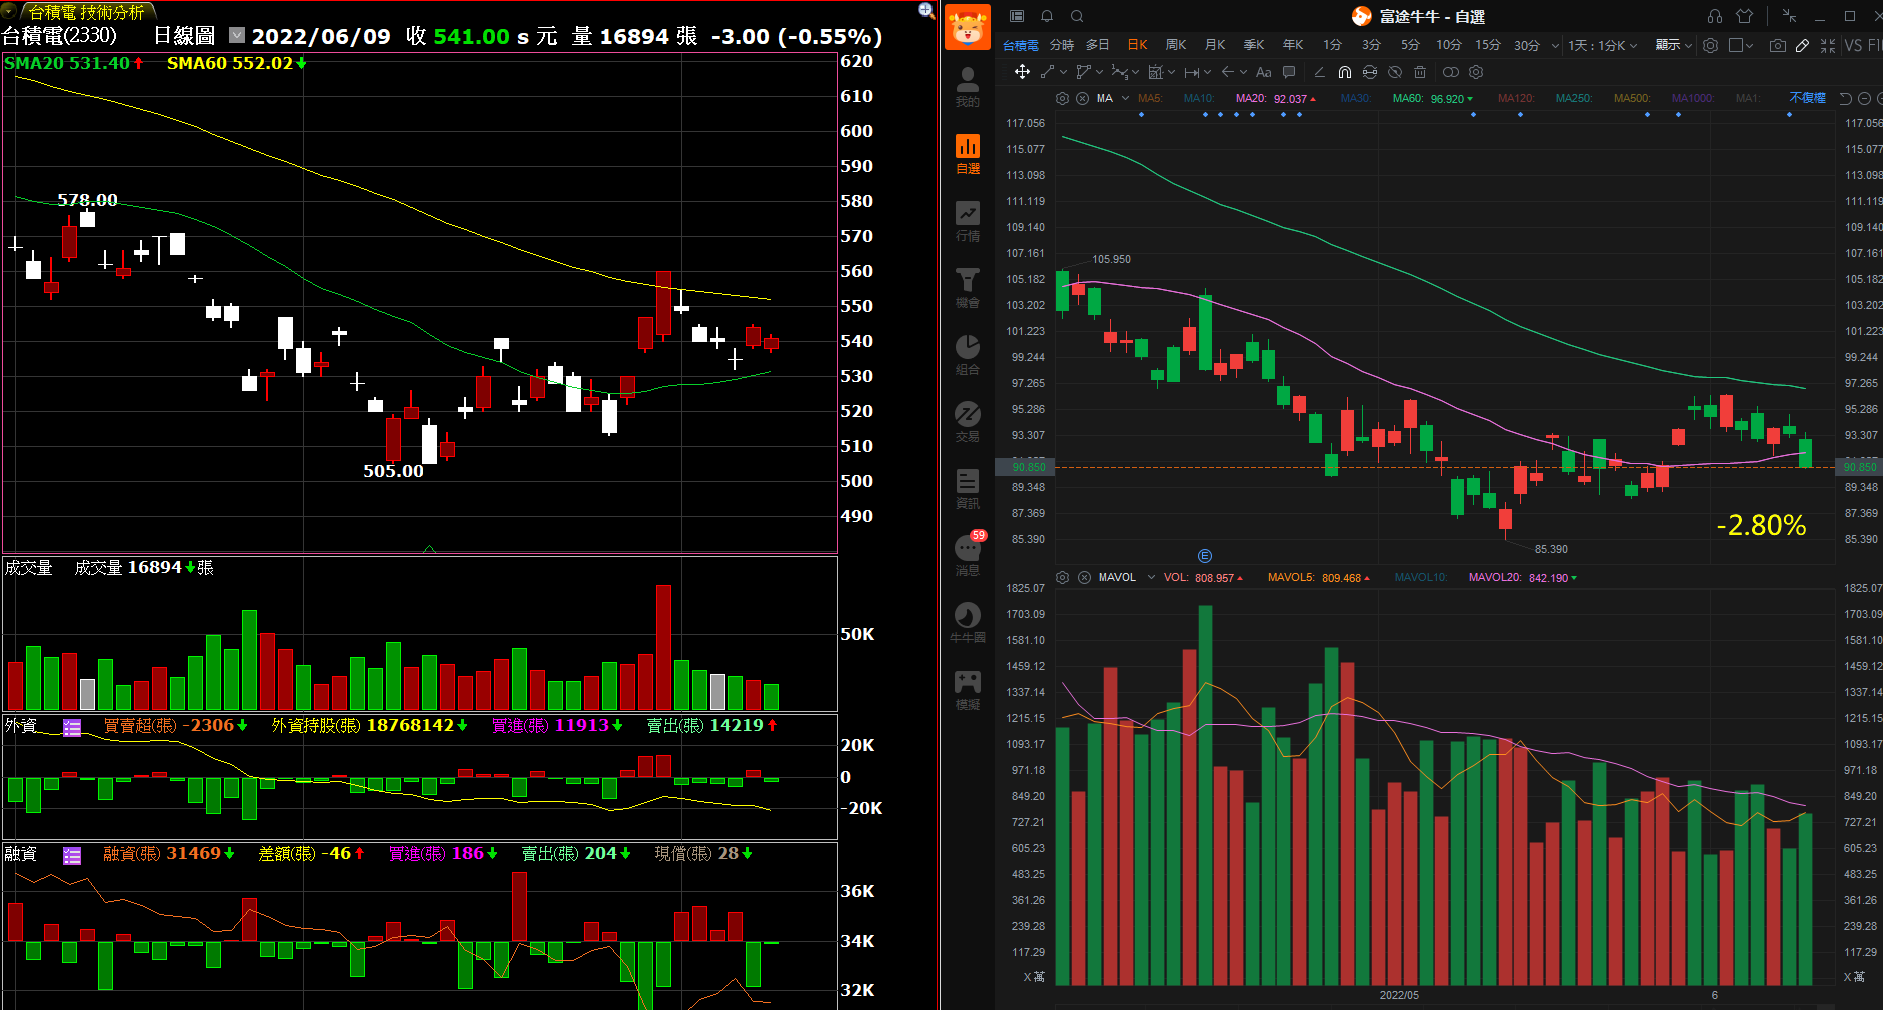Toggle the 外資 list icon in left chart
Viewport: 1883px width, 1010px height.
pos(72,727)
